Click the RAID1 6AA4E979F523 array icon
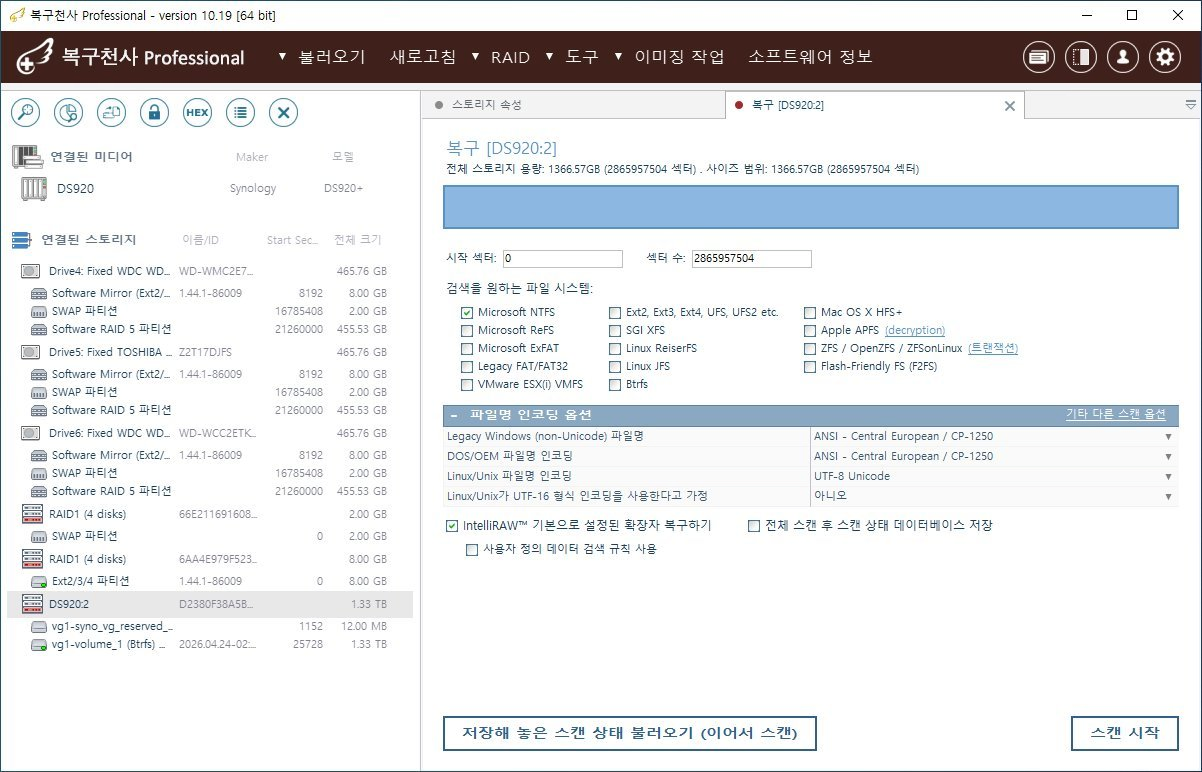The width and height of the screenshot is (1202, 772). [x=30, y=559]
